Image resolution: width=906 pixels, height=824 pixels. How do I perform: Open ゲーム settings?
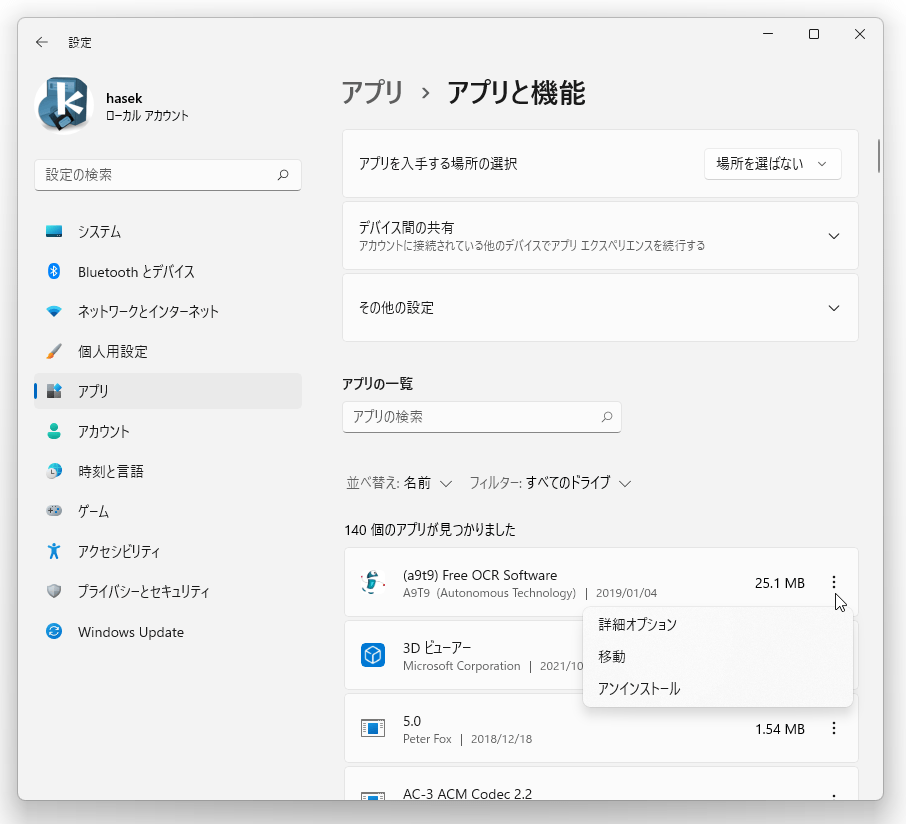pos(168,511)
